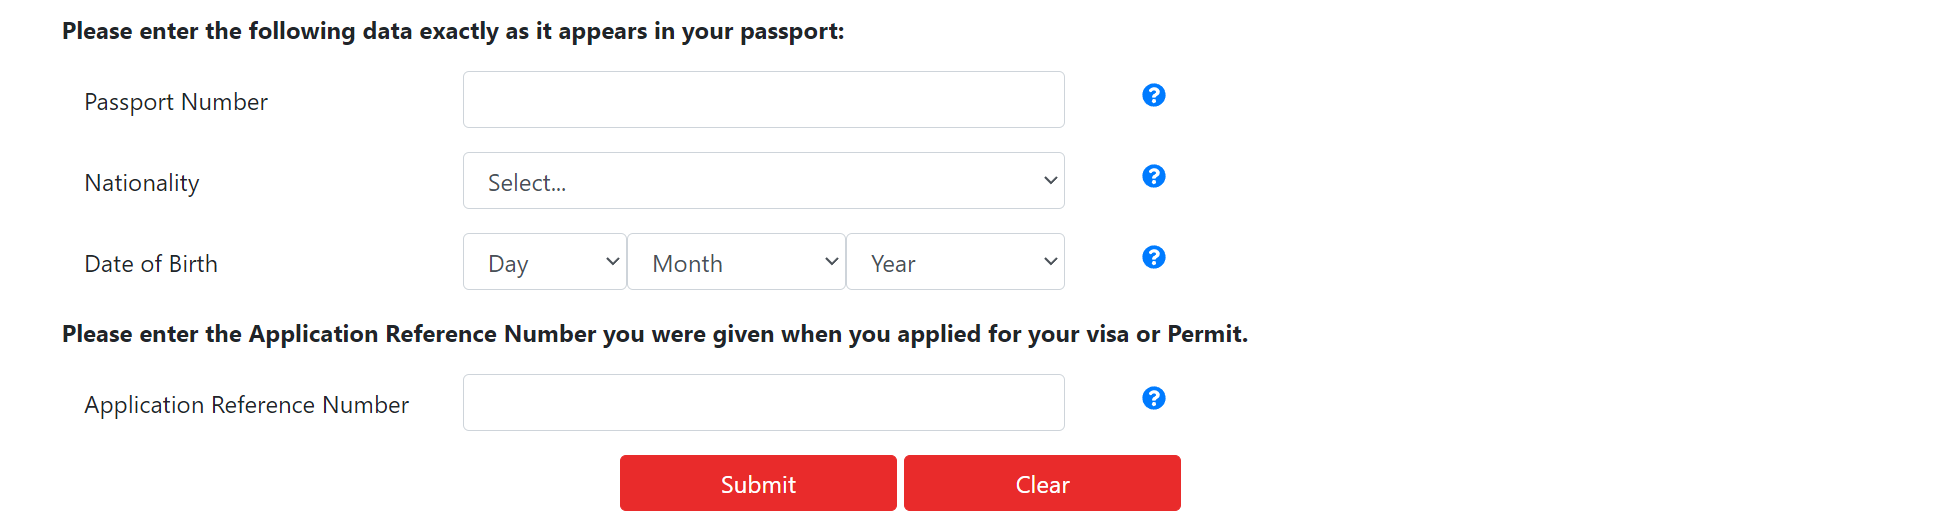Focus the Application Reference Number input box
Image resolution: width=1959 pixels, height=522 pixels.
[x=763, y=403]
